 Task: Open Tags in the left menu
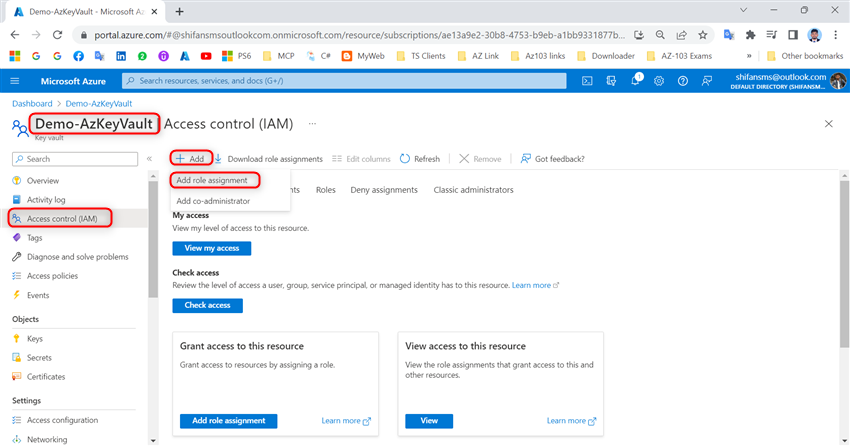tap(34, 238)
